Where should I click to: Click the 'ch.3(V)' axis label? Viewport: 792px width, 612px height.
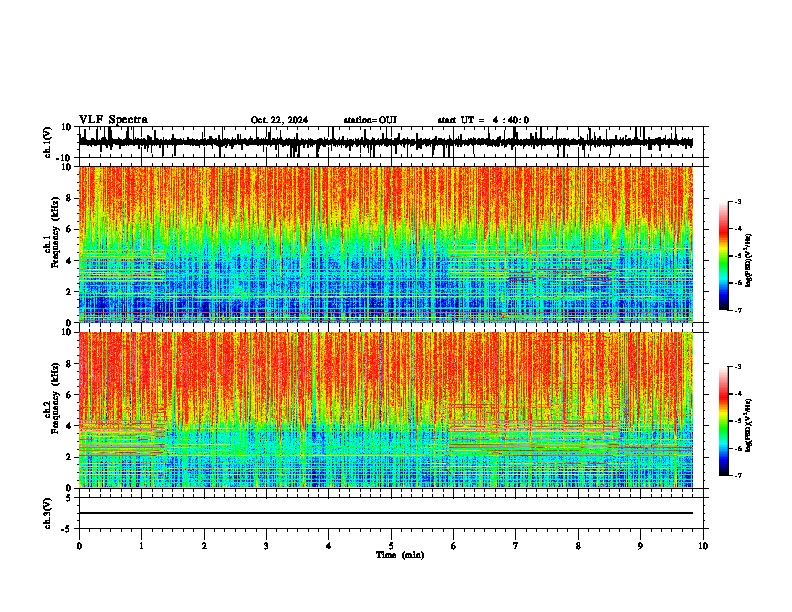click(x=49, y=513)
